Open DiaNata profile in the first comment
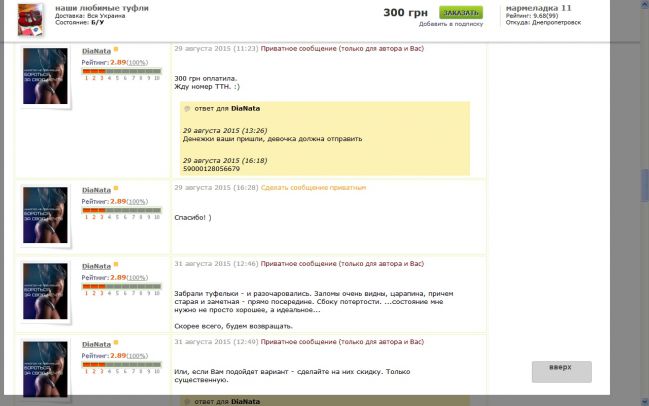The height and width of the screenshot is (406, 649). pos(96,49)
